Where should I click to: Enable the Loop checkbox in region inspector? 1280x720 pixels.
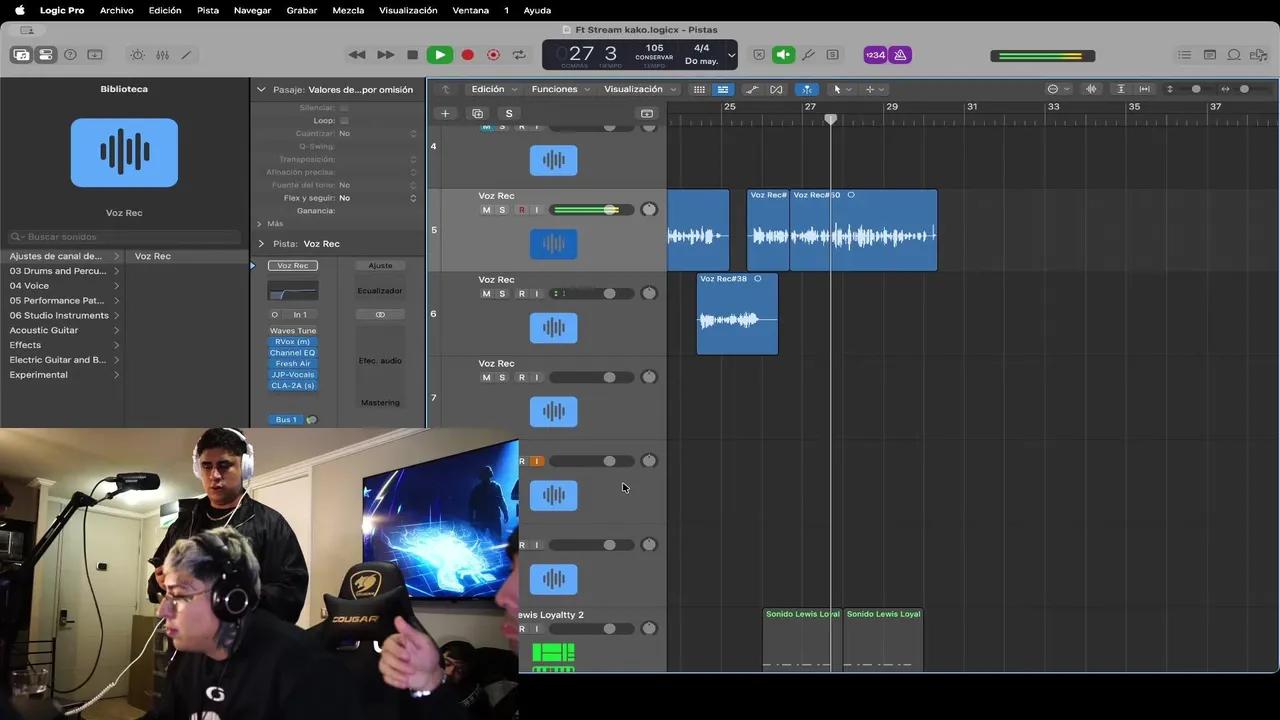pos(344,120)
